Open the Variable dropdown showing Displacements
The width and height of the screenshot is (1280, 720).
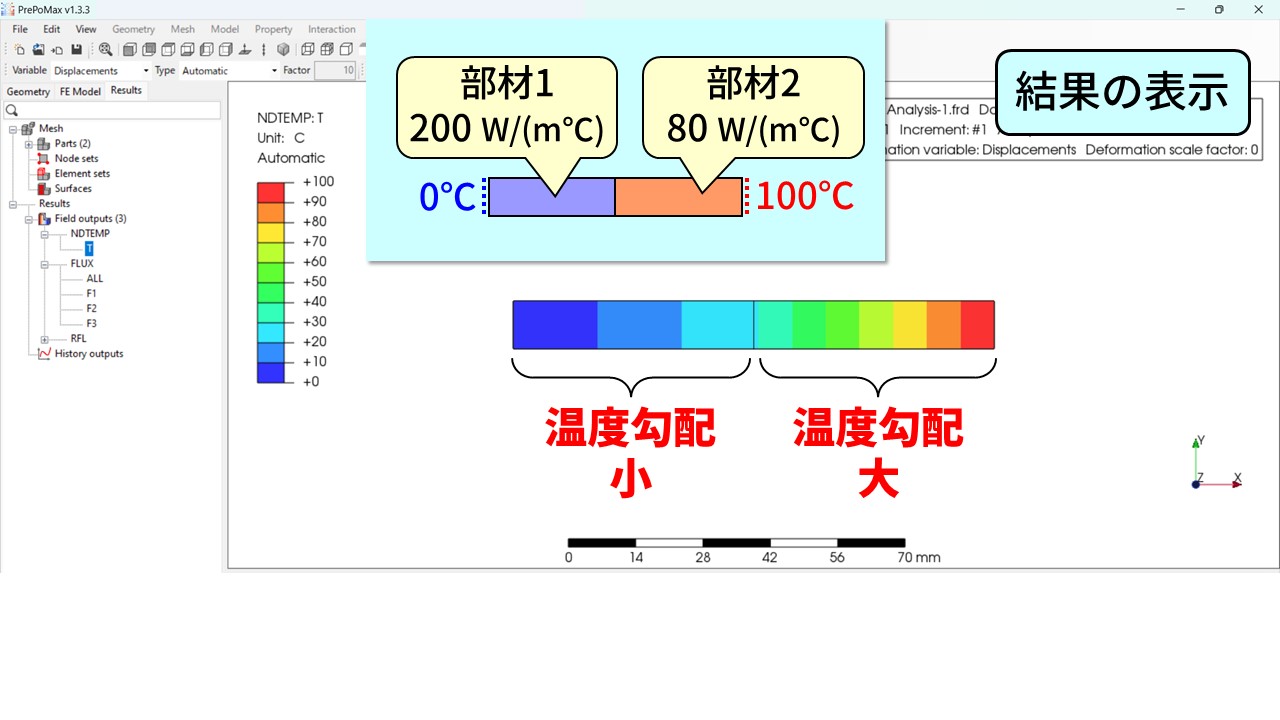point(101,71)
